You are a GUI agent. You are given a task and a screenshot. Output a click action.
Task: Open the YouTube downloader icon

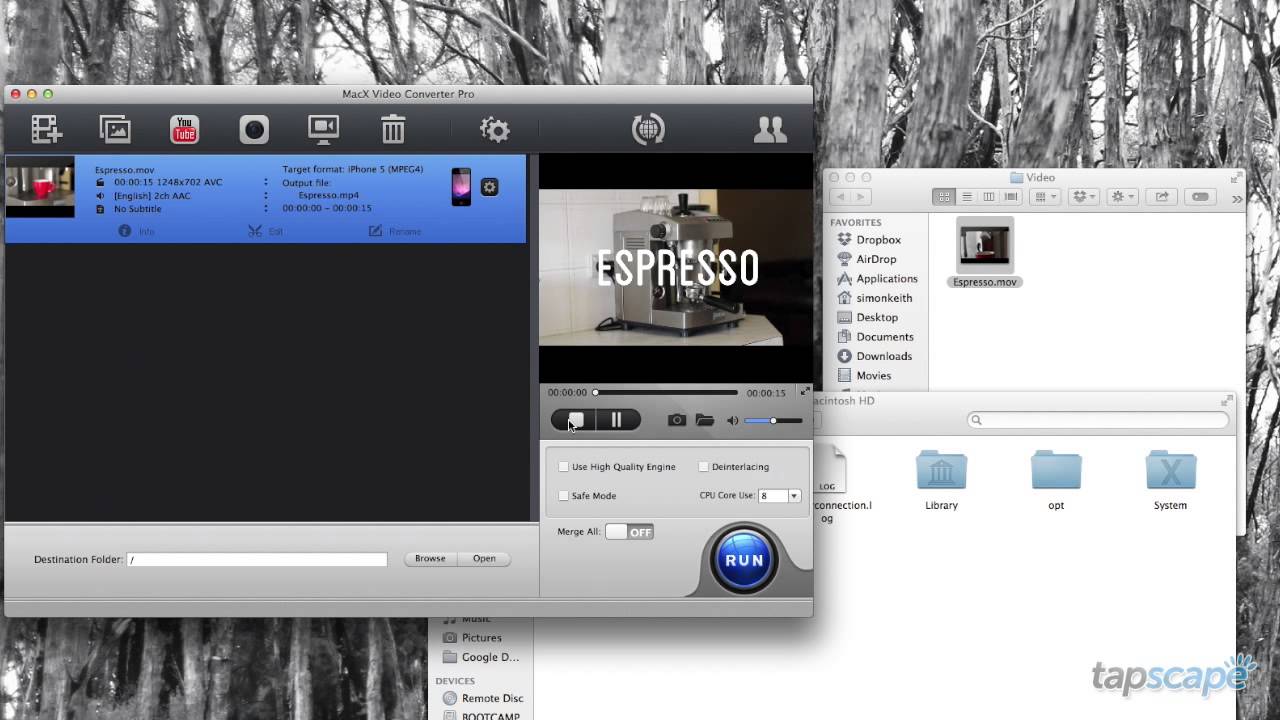pos(184,129)
